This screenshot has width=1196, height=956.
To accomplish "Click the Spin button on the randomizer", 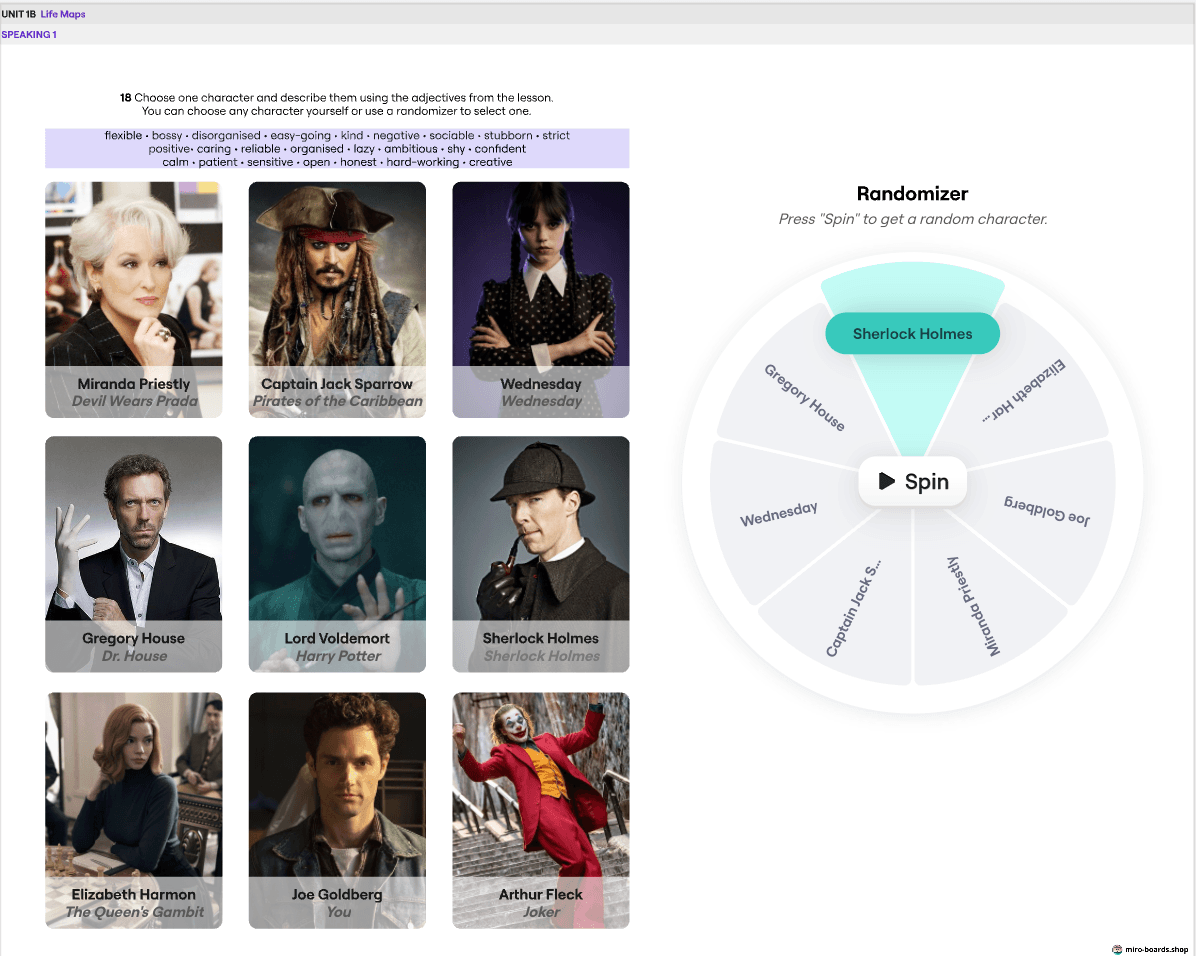I will (x=912, y=481).
